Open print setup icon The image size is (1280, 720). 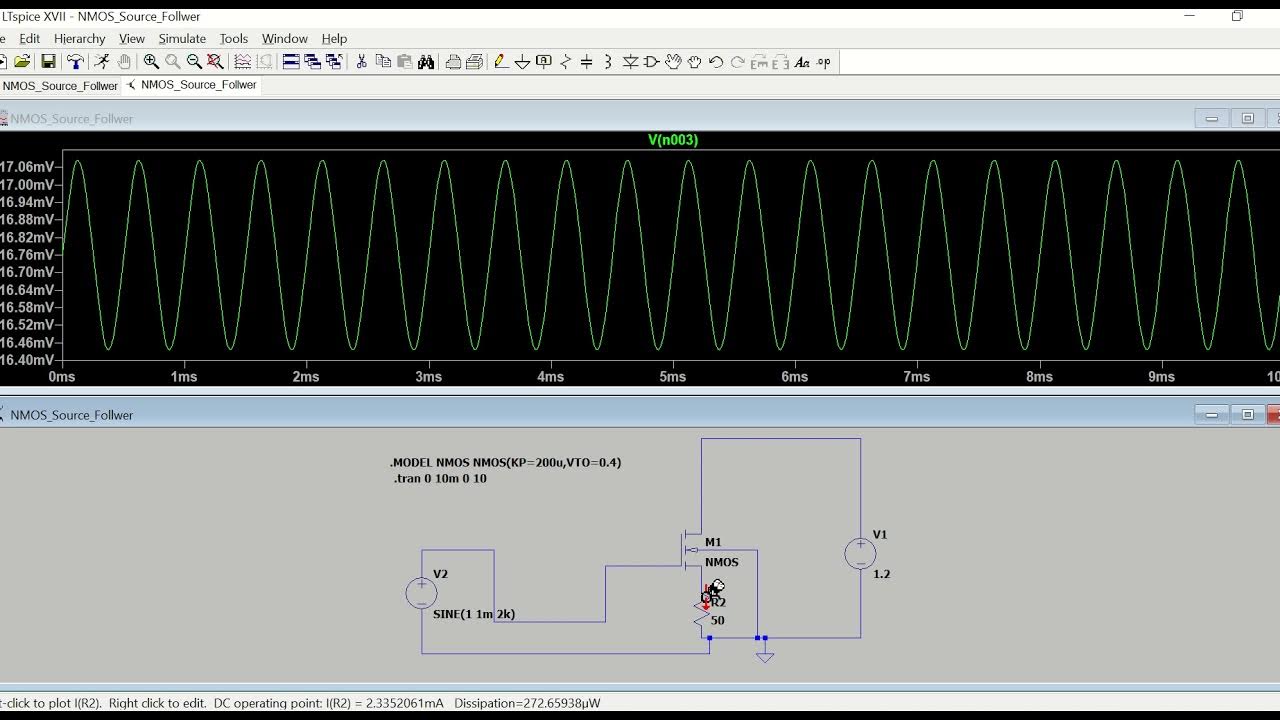pyautogui.click(x=453, y=62)
